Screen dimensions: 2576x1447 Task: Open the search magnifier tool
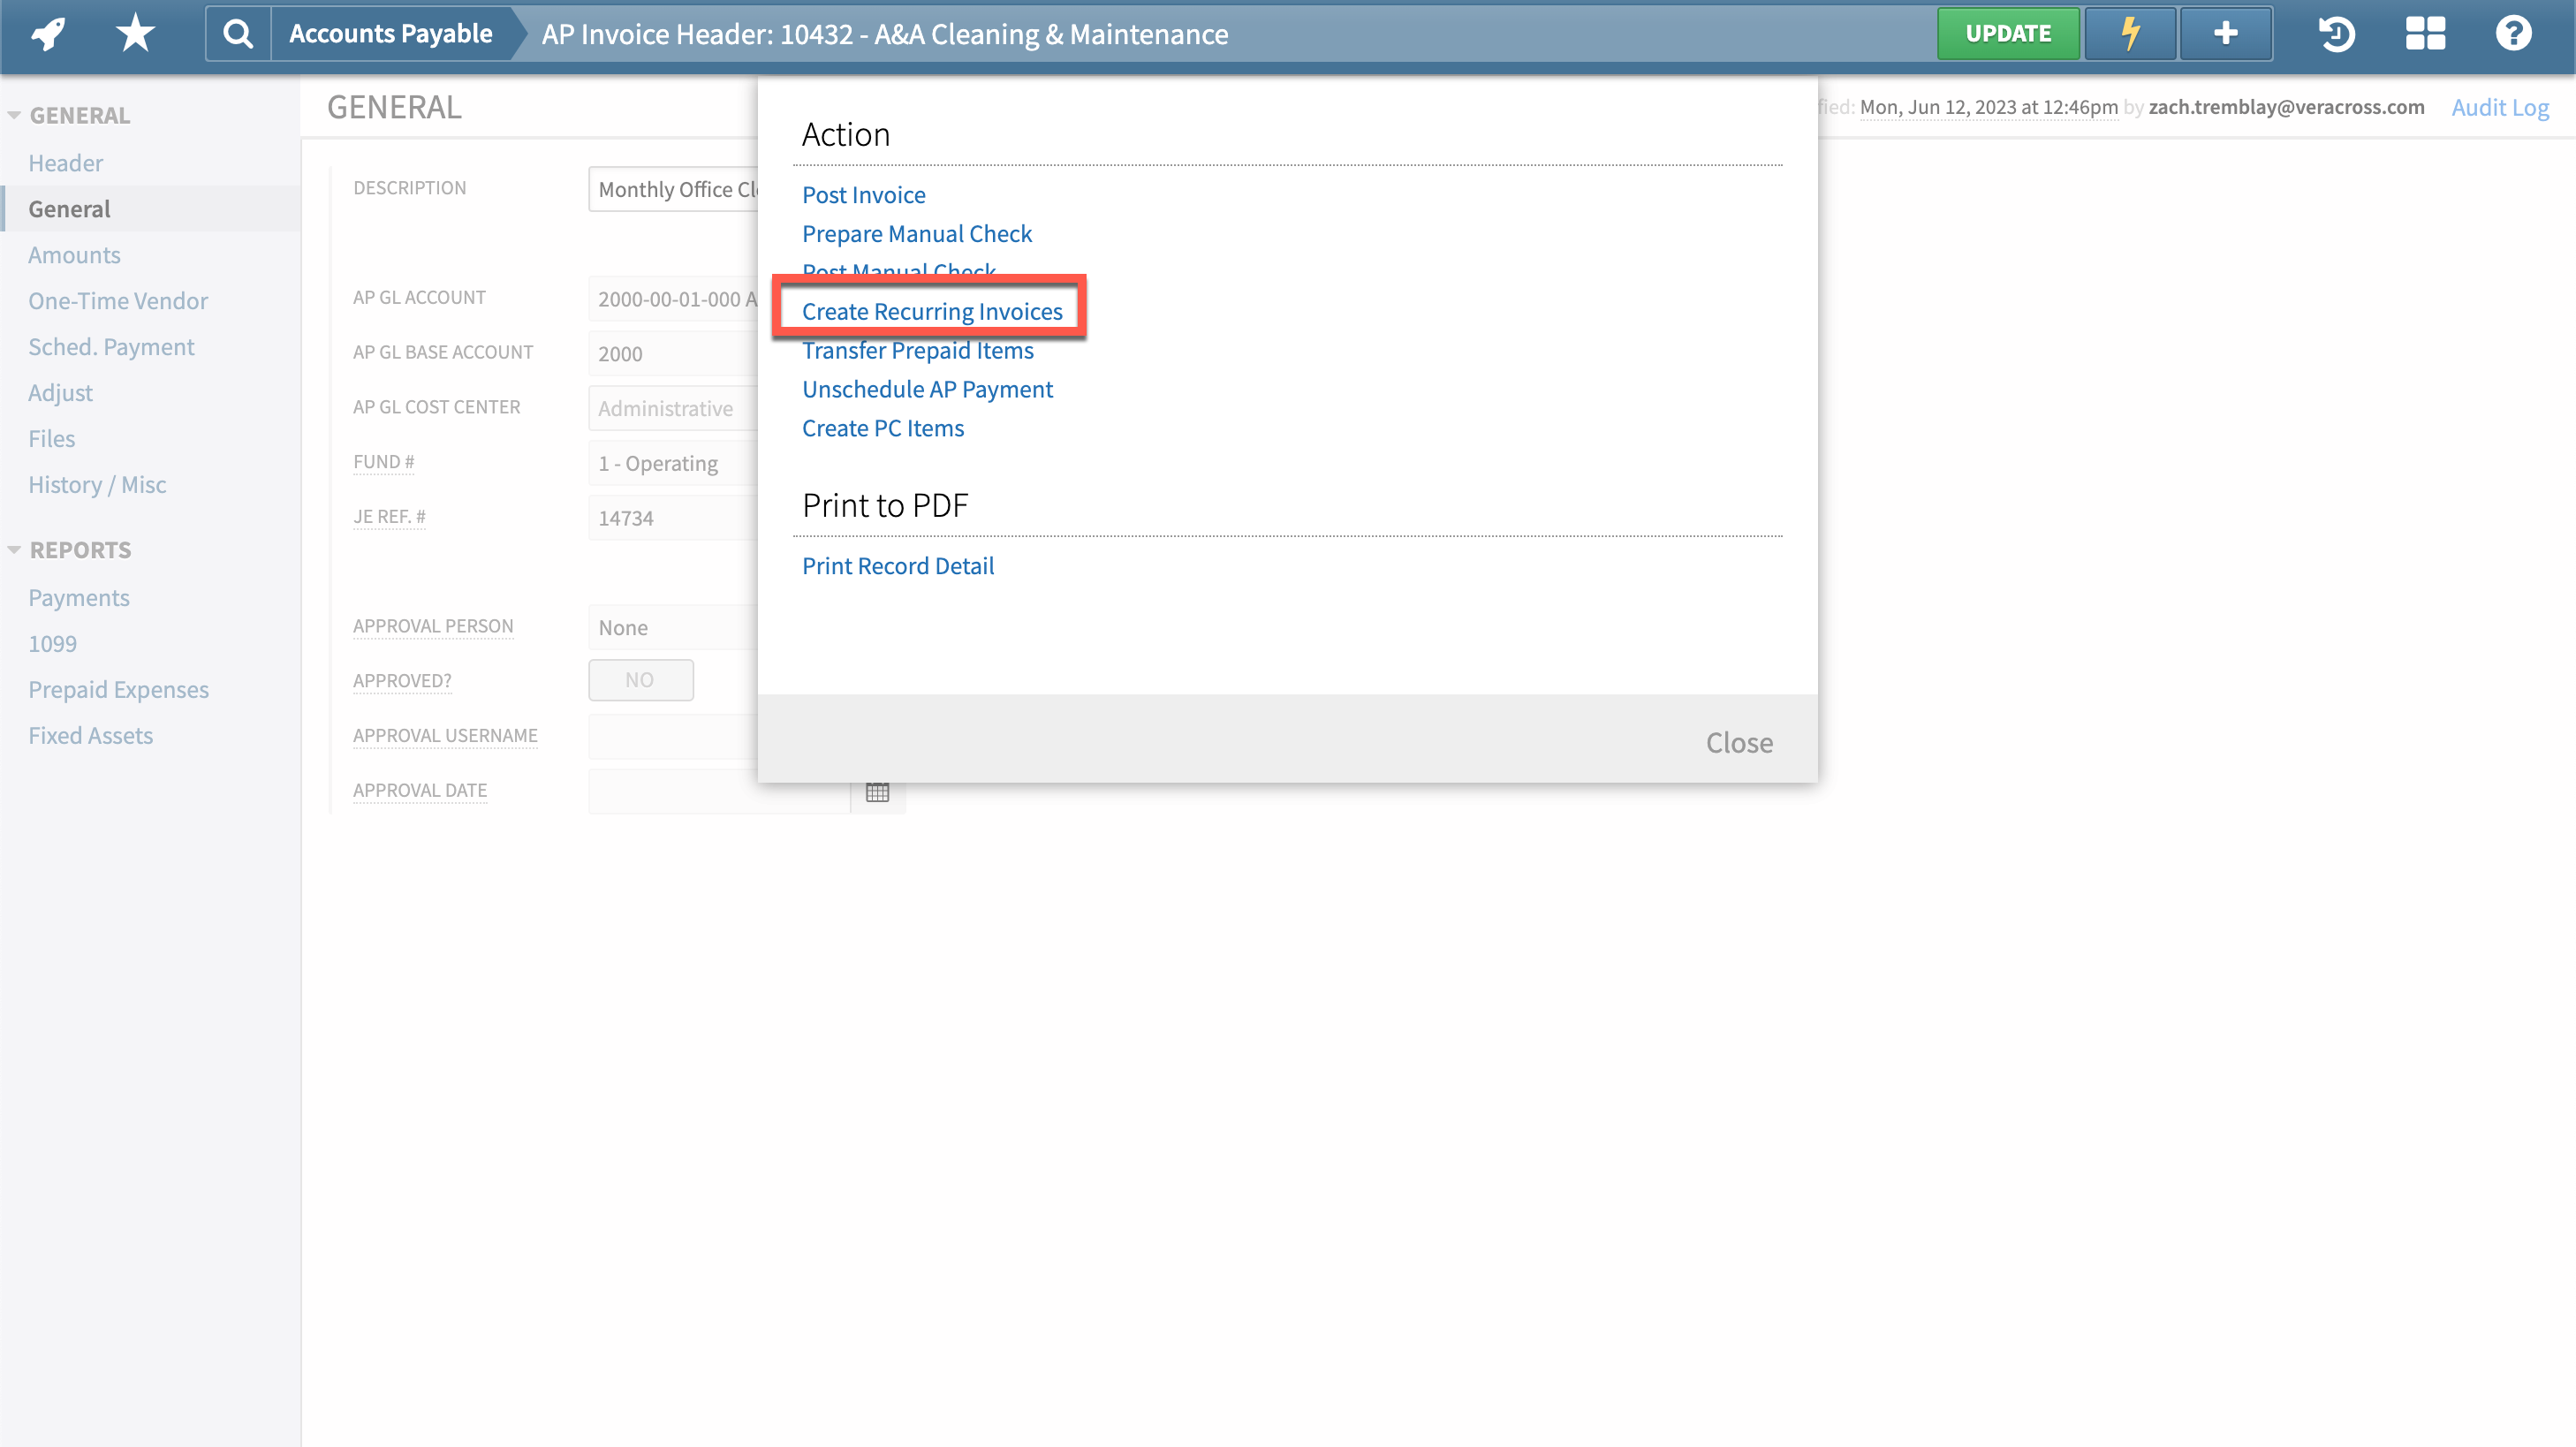238,33
